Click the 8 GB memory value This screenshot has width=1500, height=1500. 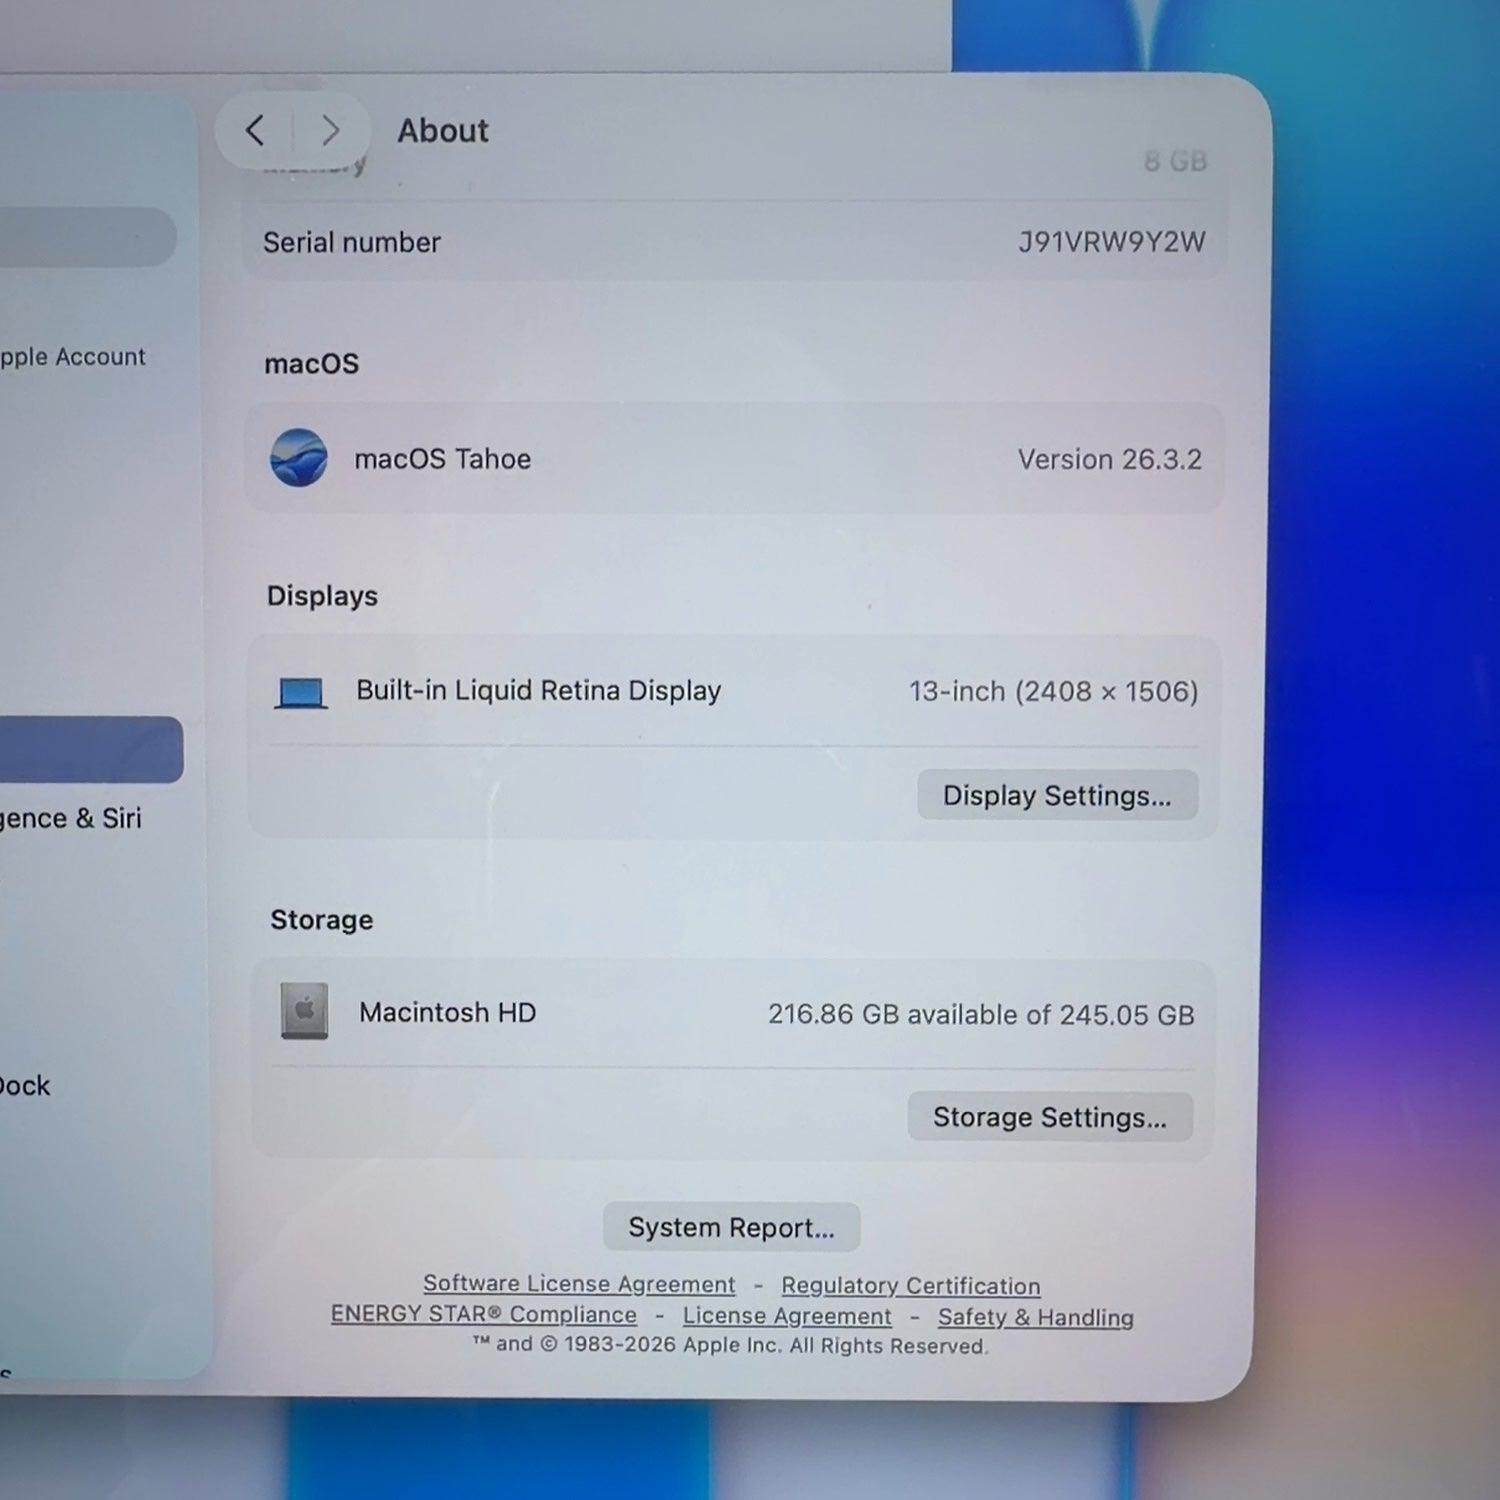tap(1175, 161)
